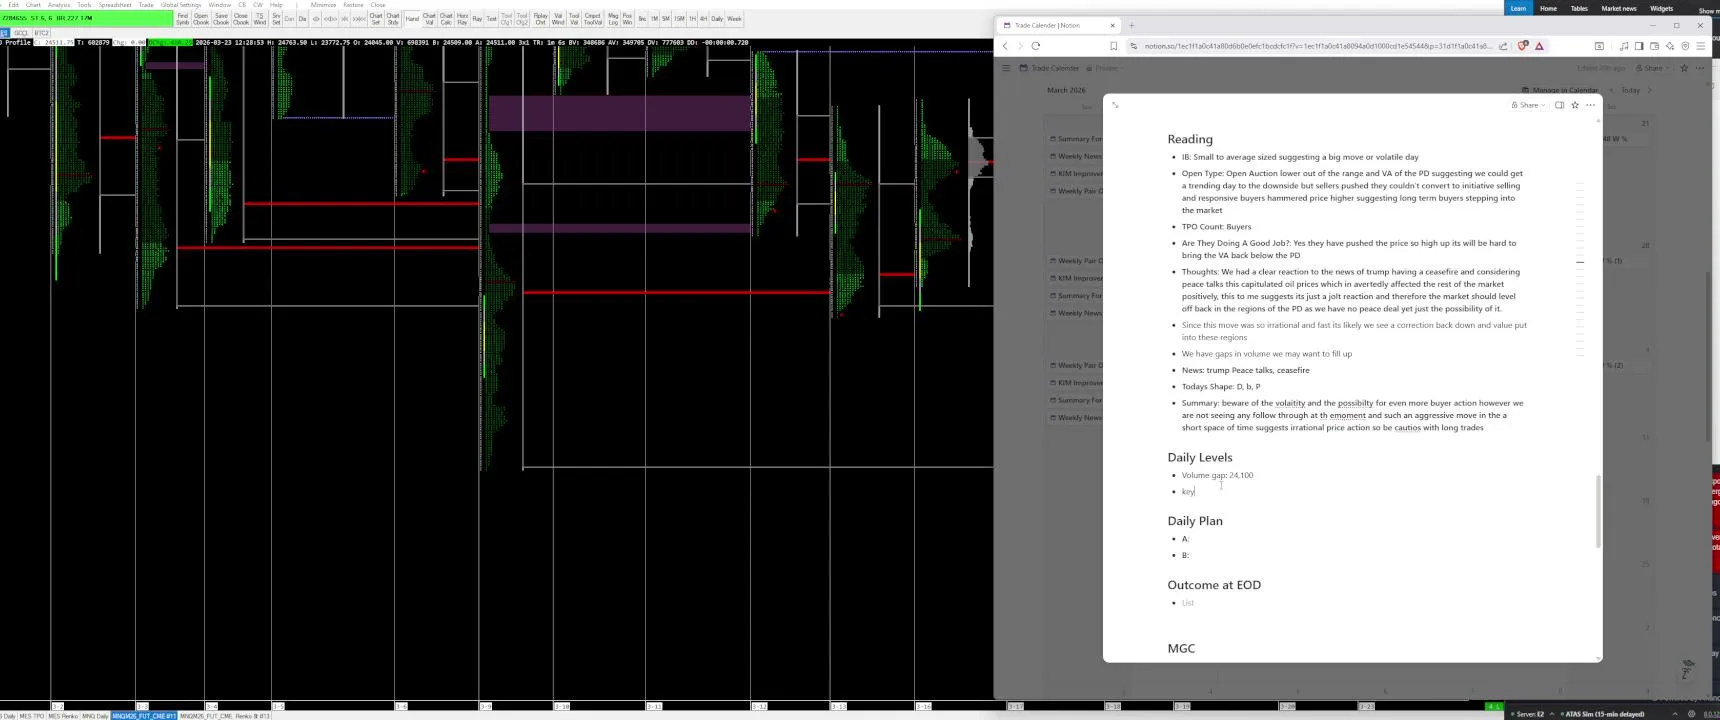The image size is (1720, 720).
Task: Open the browser wallet icon
Action: [x=1654, y=46]
